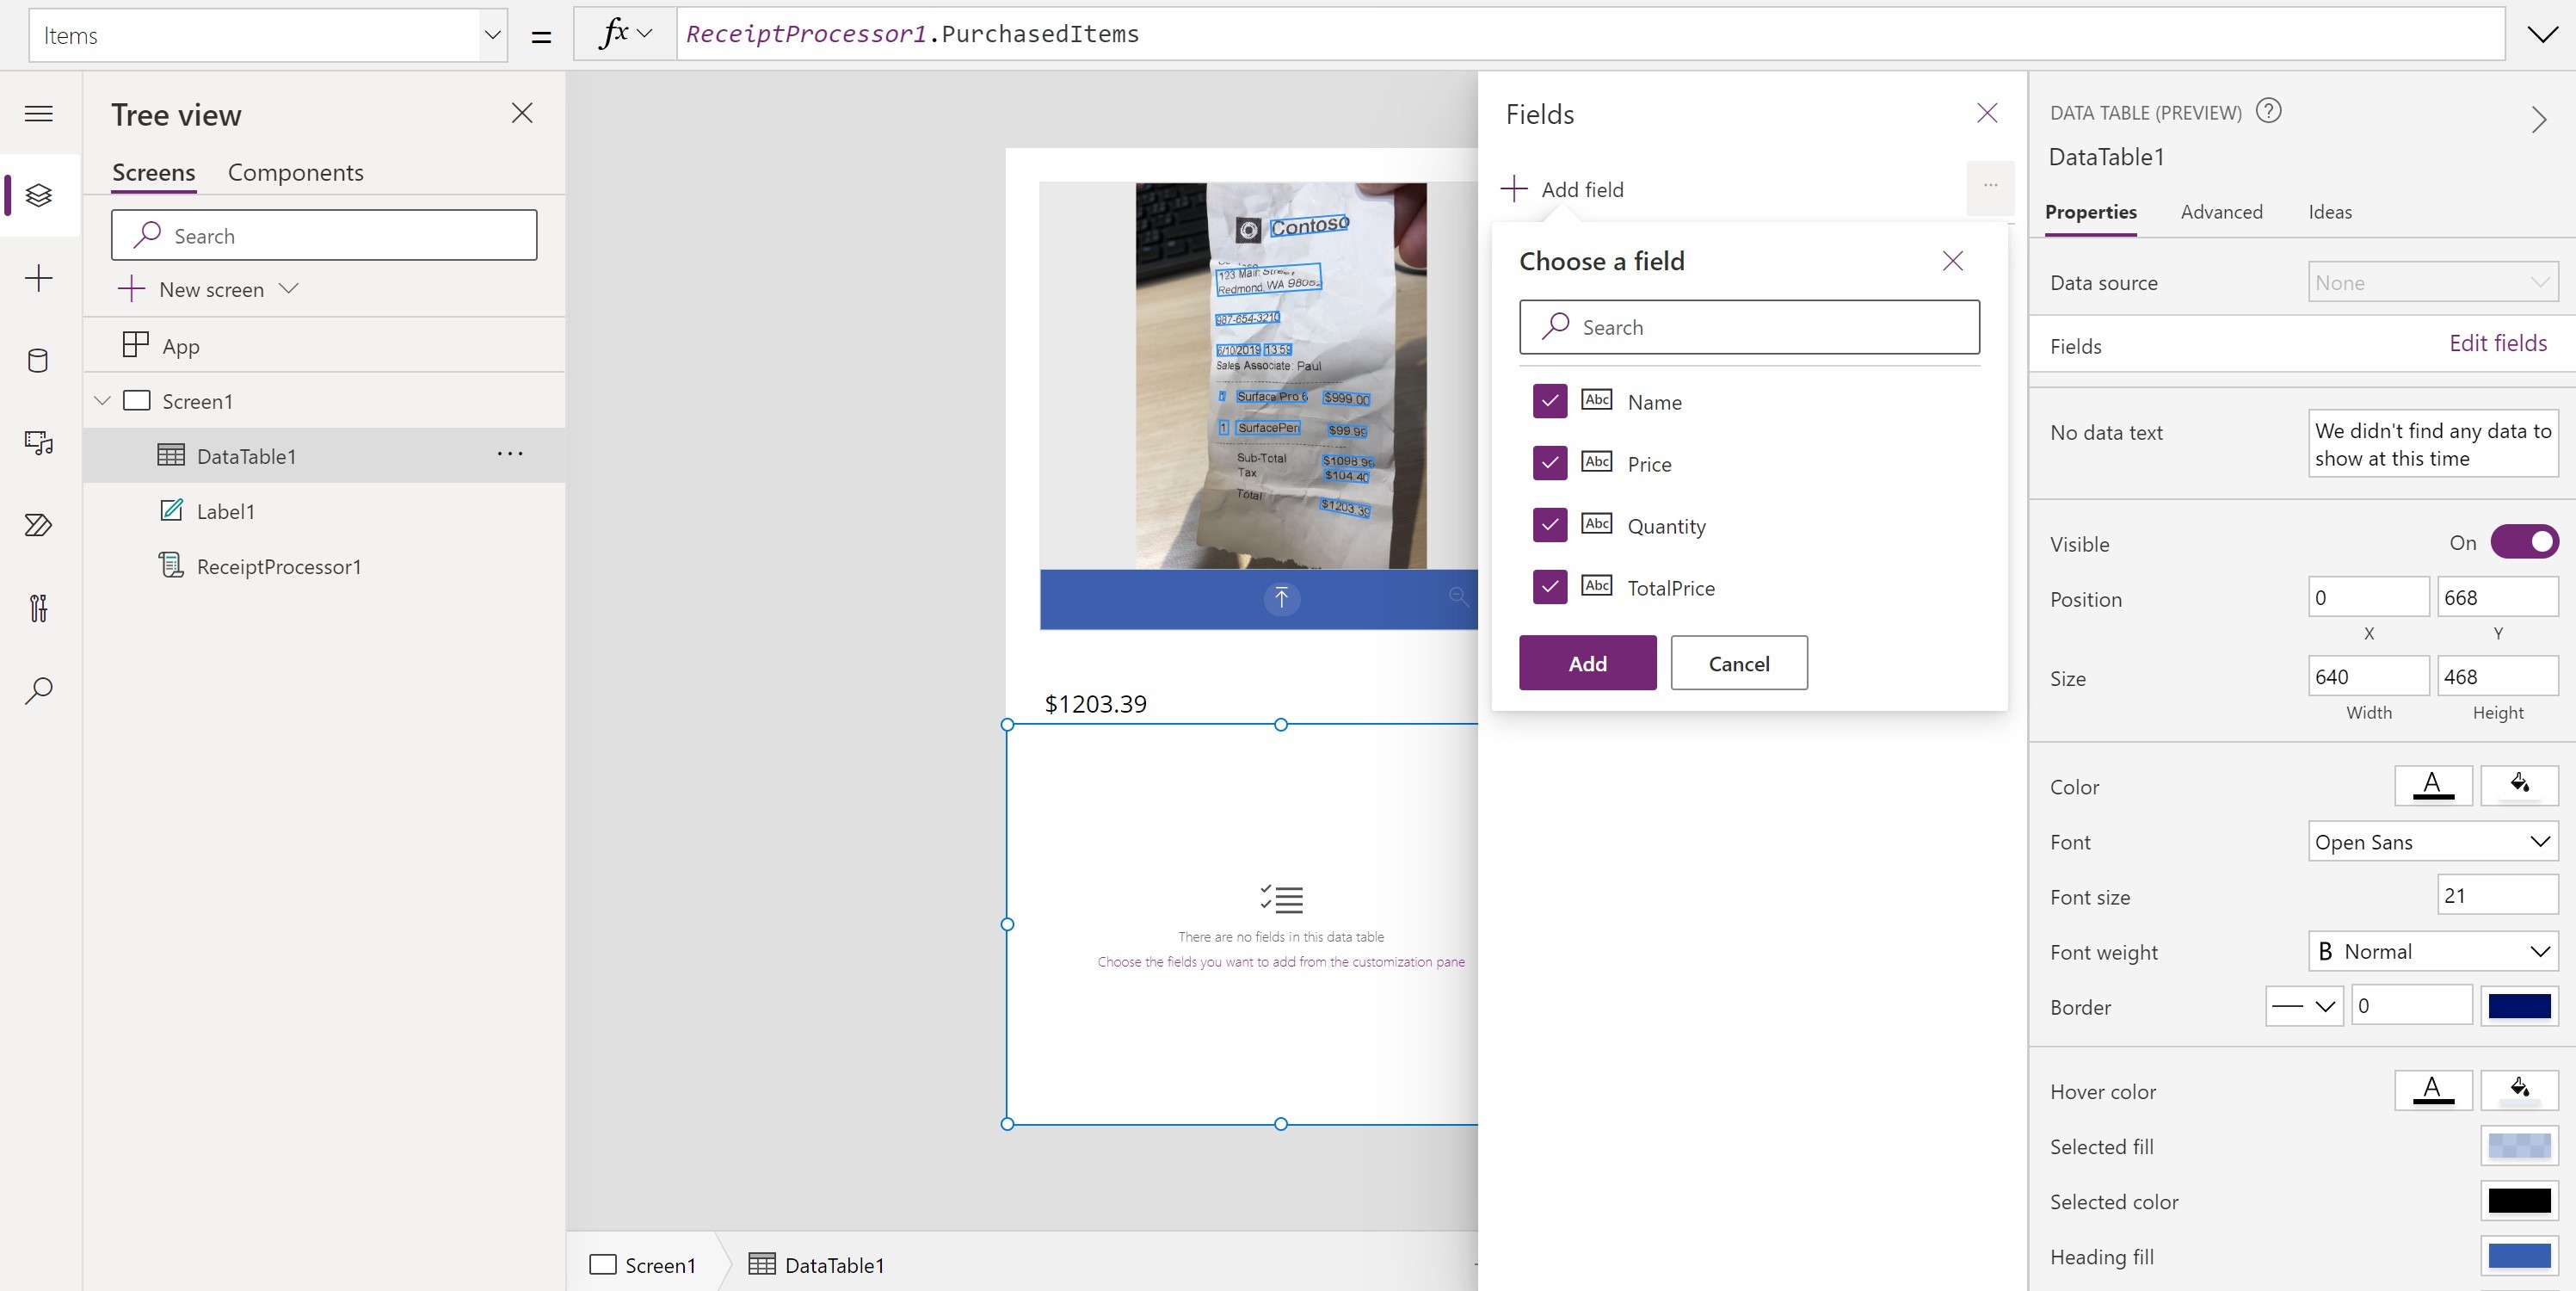Open the Power Automate pane
The height and width of the screenshot is (1291, 2576).
click(x=38, y=525)
